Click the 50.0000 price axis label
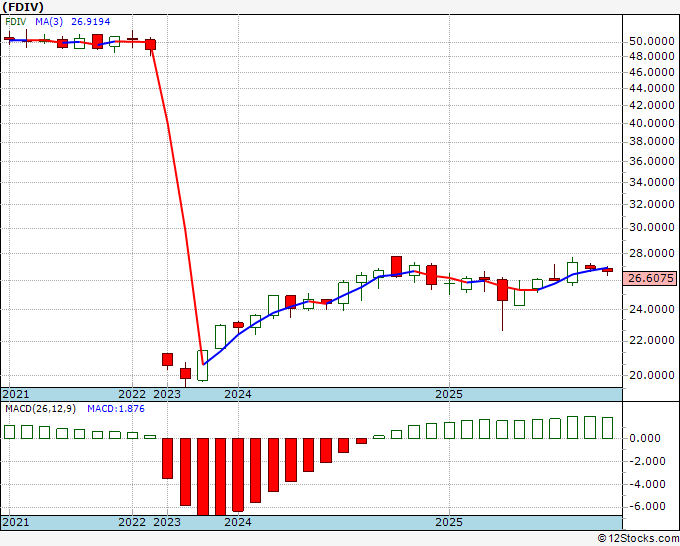Image resolution: width=680 pixels, height=546 pixels. tap(651, 42)
